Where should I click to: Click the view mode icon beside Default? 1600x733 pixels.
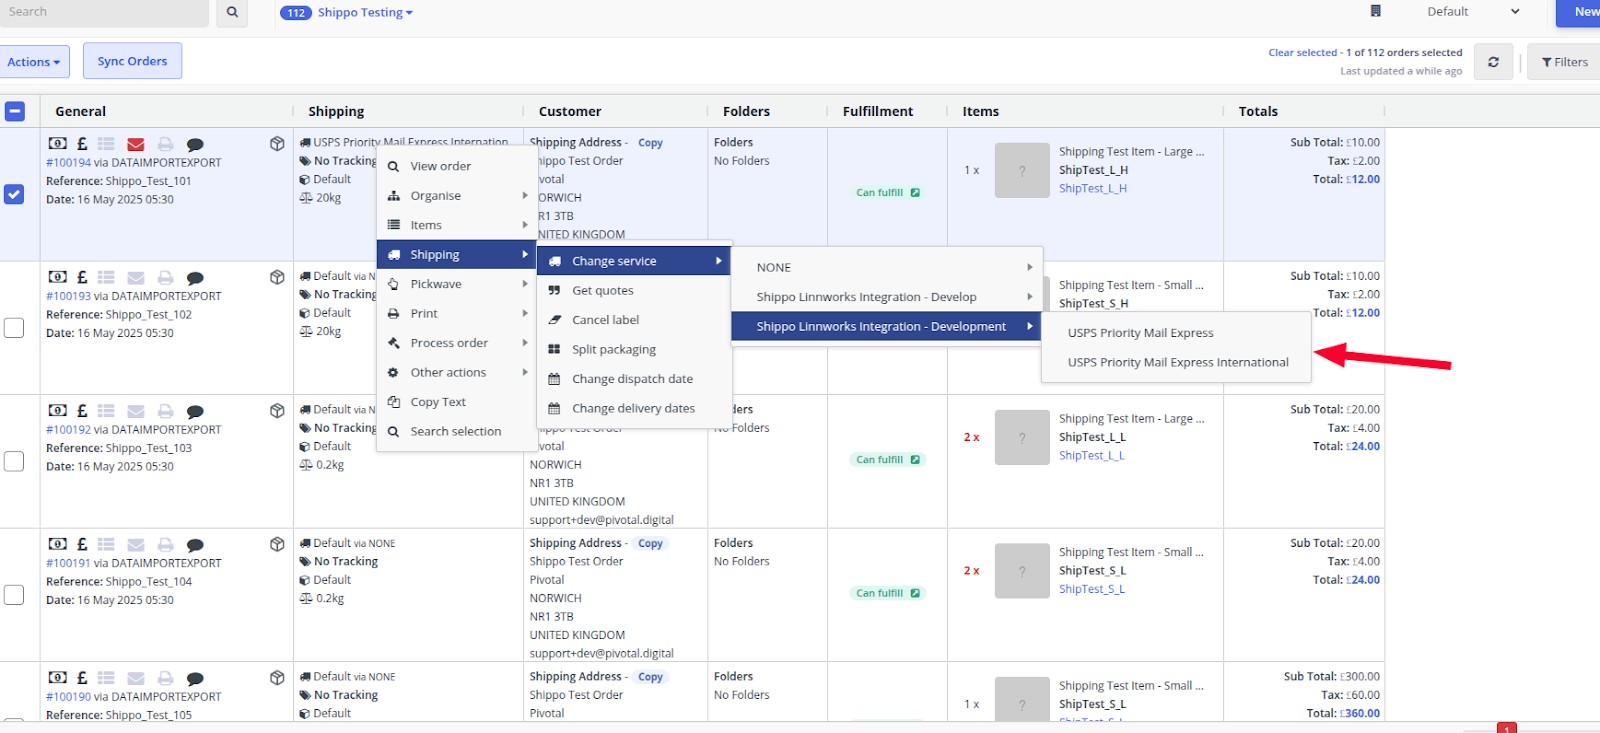(x=1375, y=11)
